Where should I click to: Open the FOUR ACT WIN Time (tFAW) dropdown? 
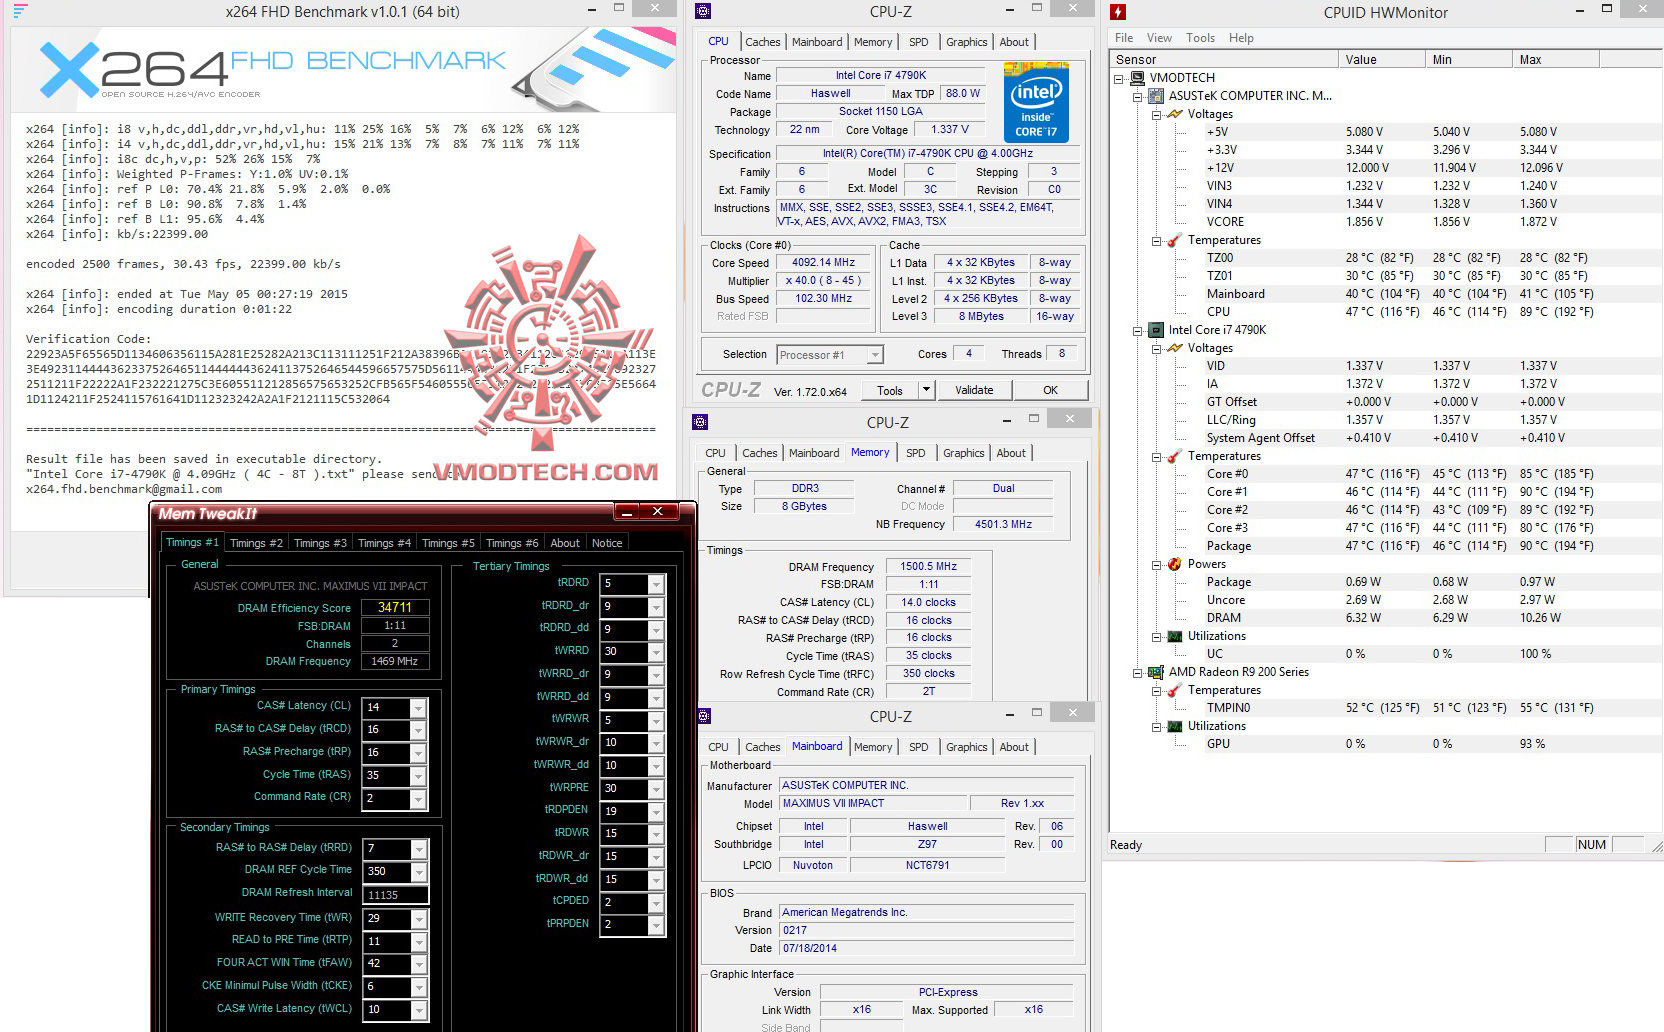tap(418, 964)
